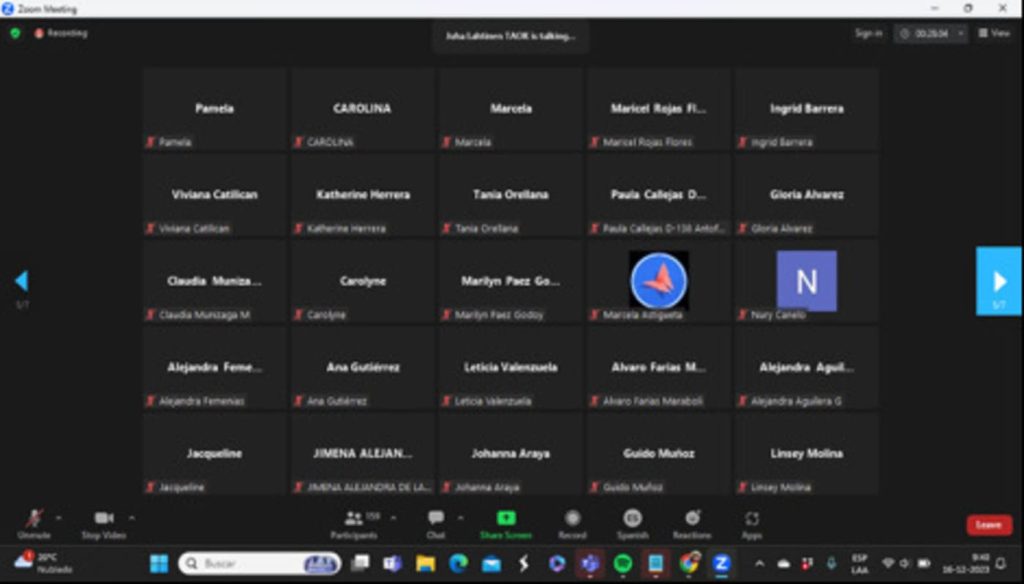The width and height of the screenshot is (1024, 584).
Task: Open the View layout menu
Action: (x=995, y=33)
